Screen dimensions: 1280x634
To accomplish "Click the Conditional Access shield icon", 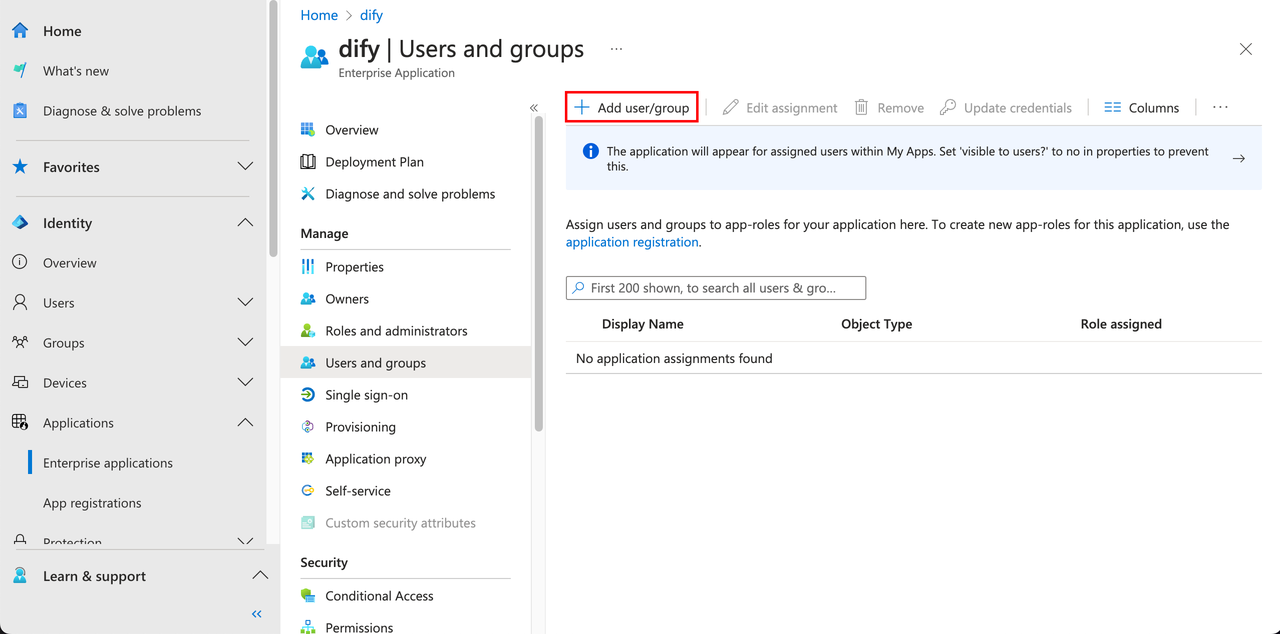I will pos(308,596).
